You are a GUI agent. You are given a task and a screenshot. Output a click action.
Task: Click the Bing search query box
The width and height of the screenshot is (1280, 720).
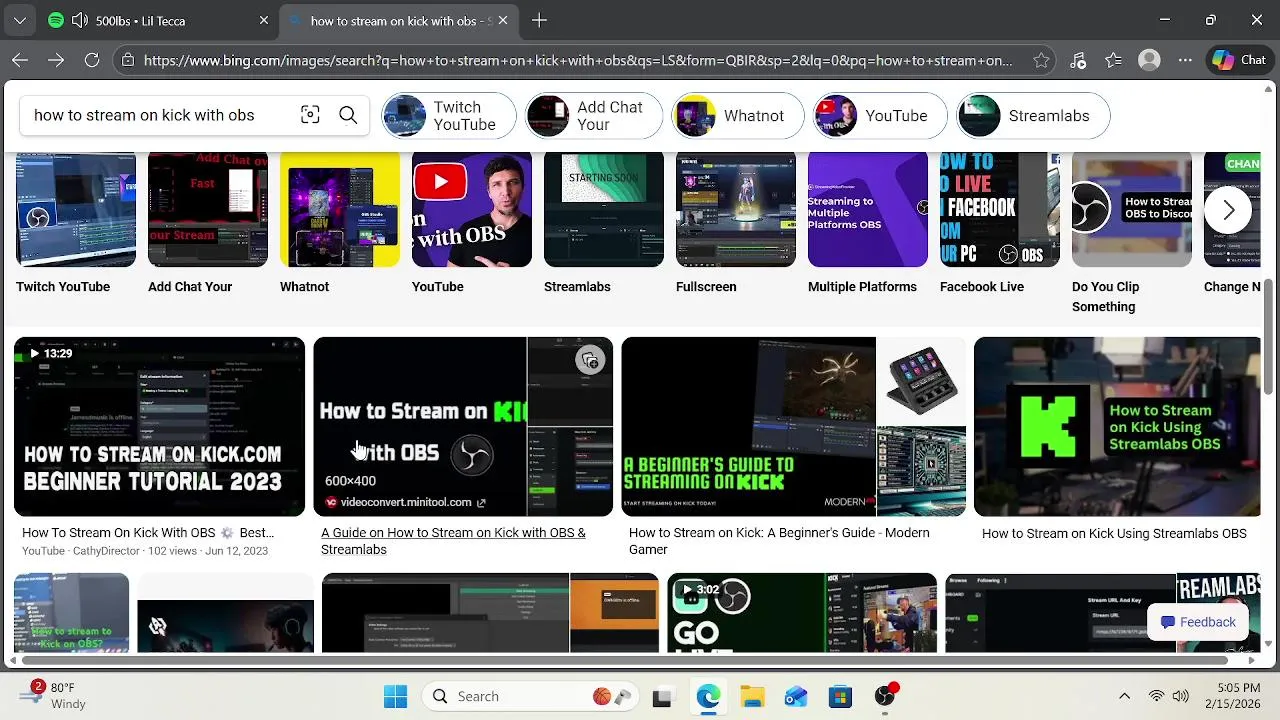[x=160, y=115]
